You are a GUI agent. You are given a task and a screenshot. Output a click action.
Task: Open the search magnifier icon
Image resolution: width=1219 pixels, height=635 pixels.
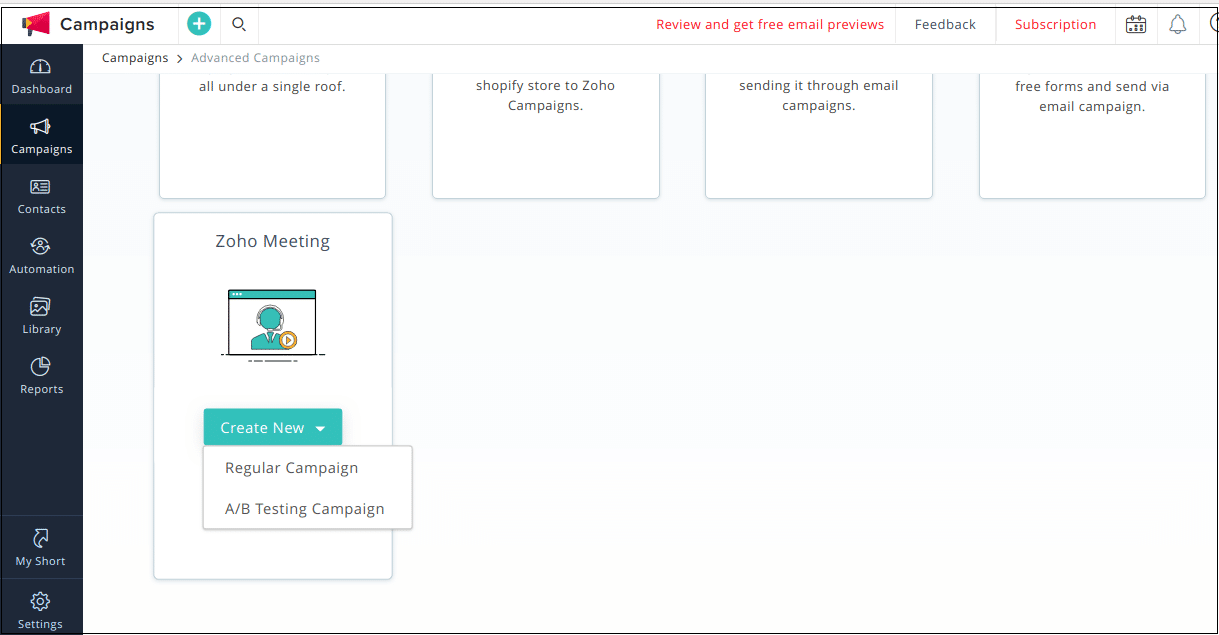click(x=239, y=24)
